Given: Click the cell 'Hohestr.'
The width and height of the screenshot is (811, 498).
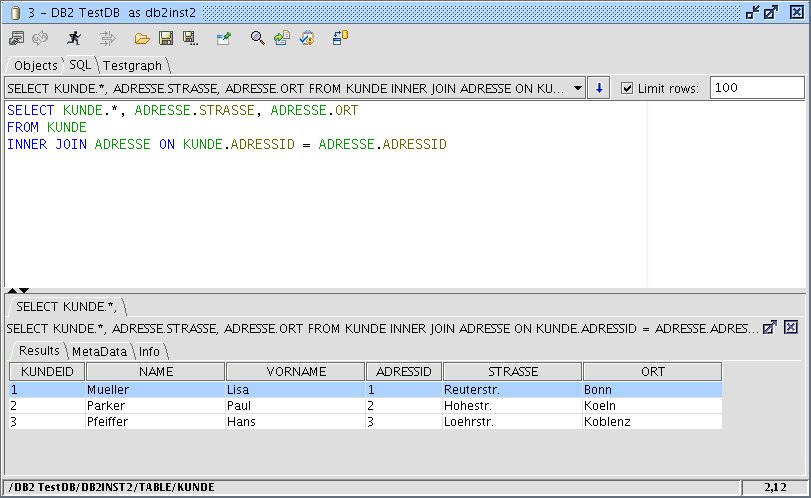Looking at the screenshot, I should pyautogui.click(x=513, y=405).
